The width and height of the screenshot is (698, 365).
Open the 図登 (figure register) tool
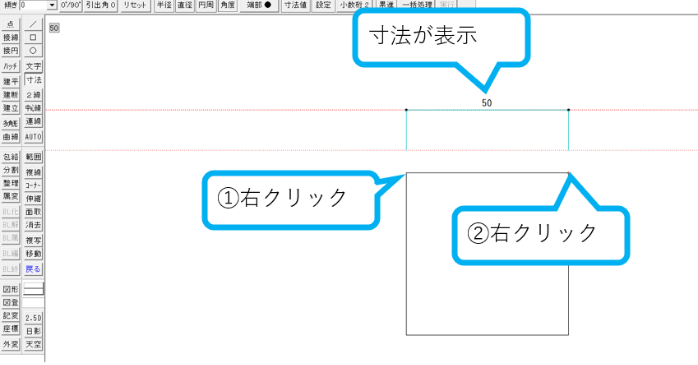[x=11, y=303]
